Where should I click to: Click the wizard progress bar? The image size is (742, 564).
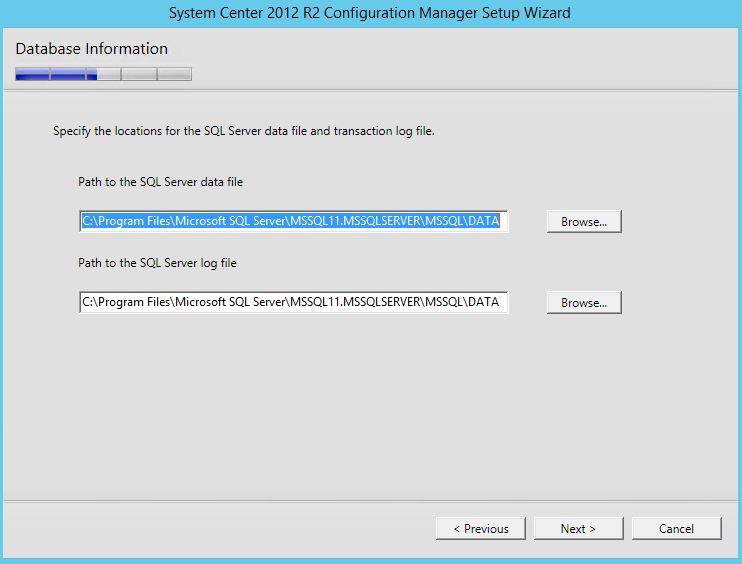pos(103,74)
